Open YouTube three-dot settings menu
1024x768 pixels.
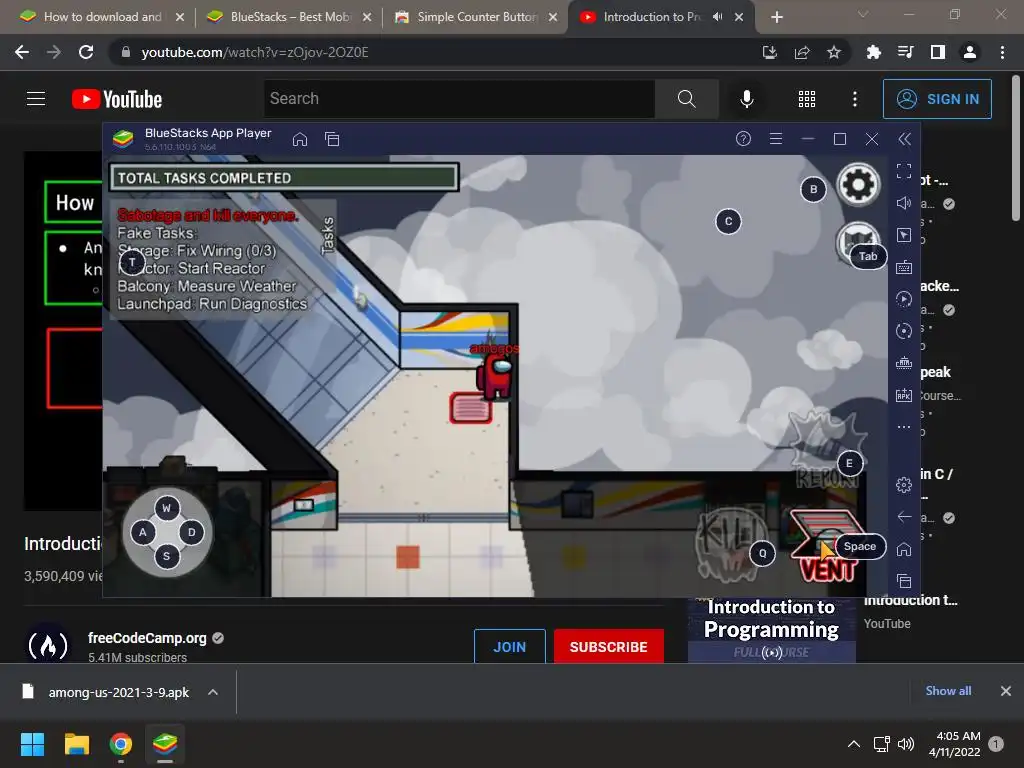click(x=854, y=99)
